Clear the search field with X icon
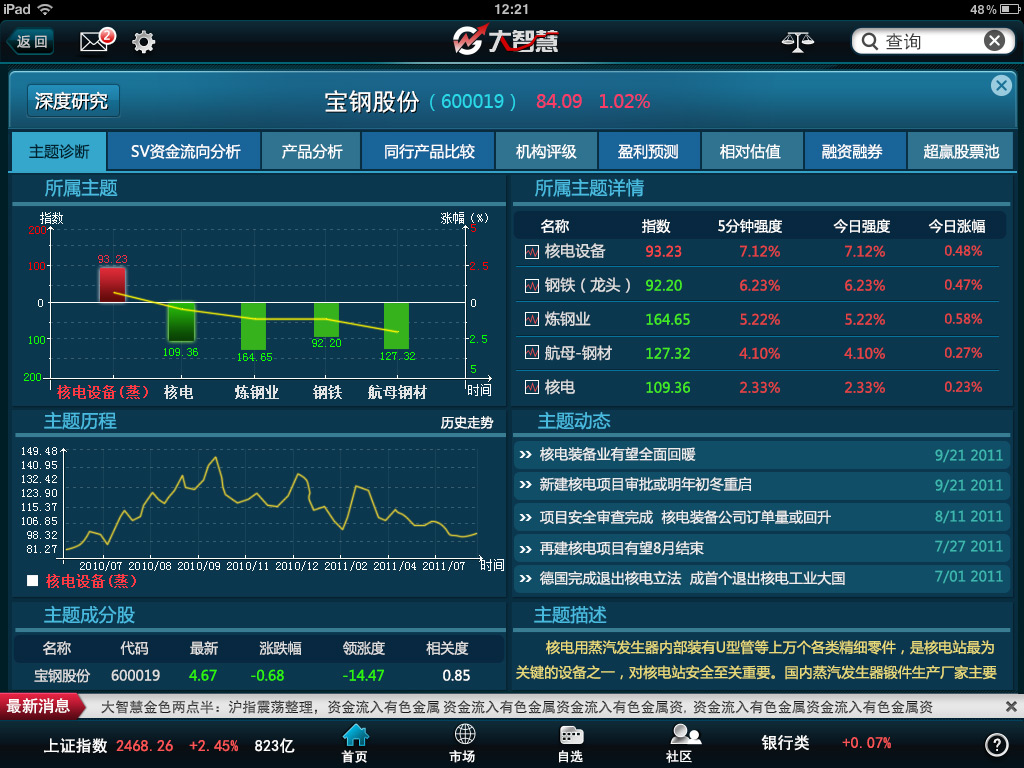Screen dimensions: 1024x768 (994, 41)
